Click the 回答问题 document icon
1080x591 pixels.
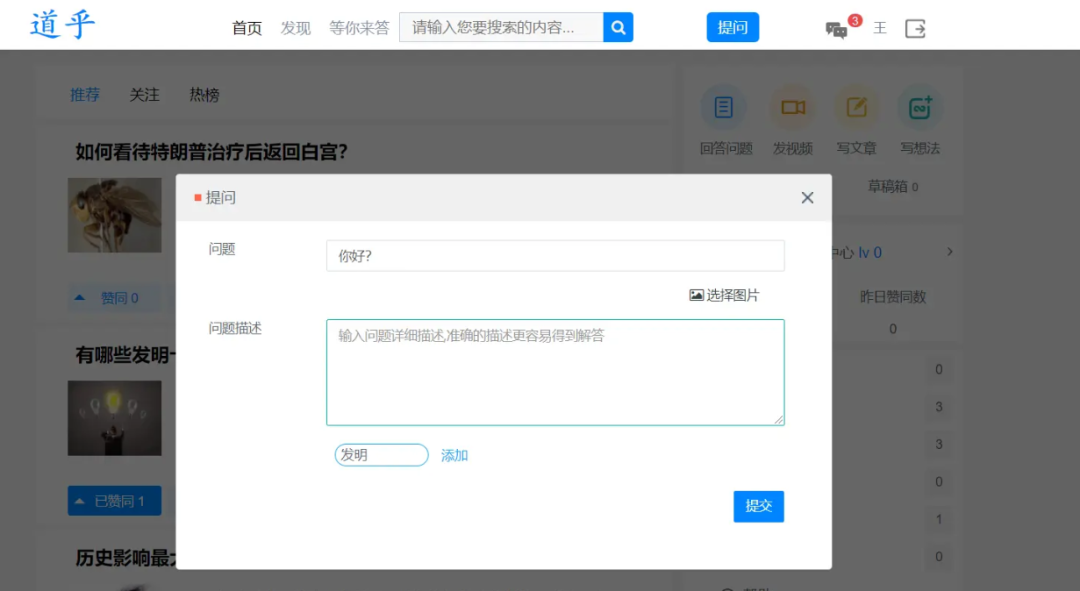pos(723,108)
